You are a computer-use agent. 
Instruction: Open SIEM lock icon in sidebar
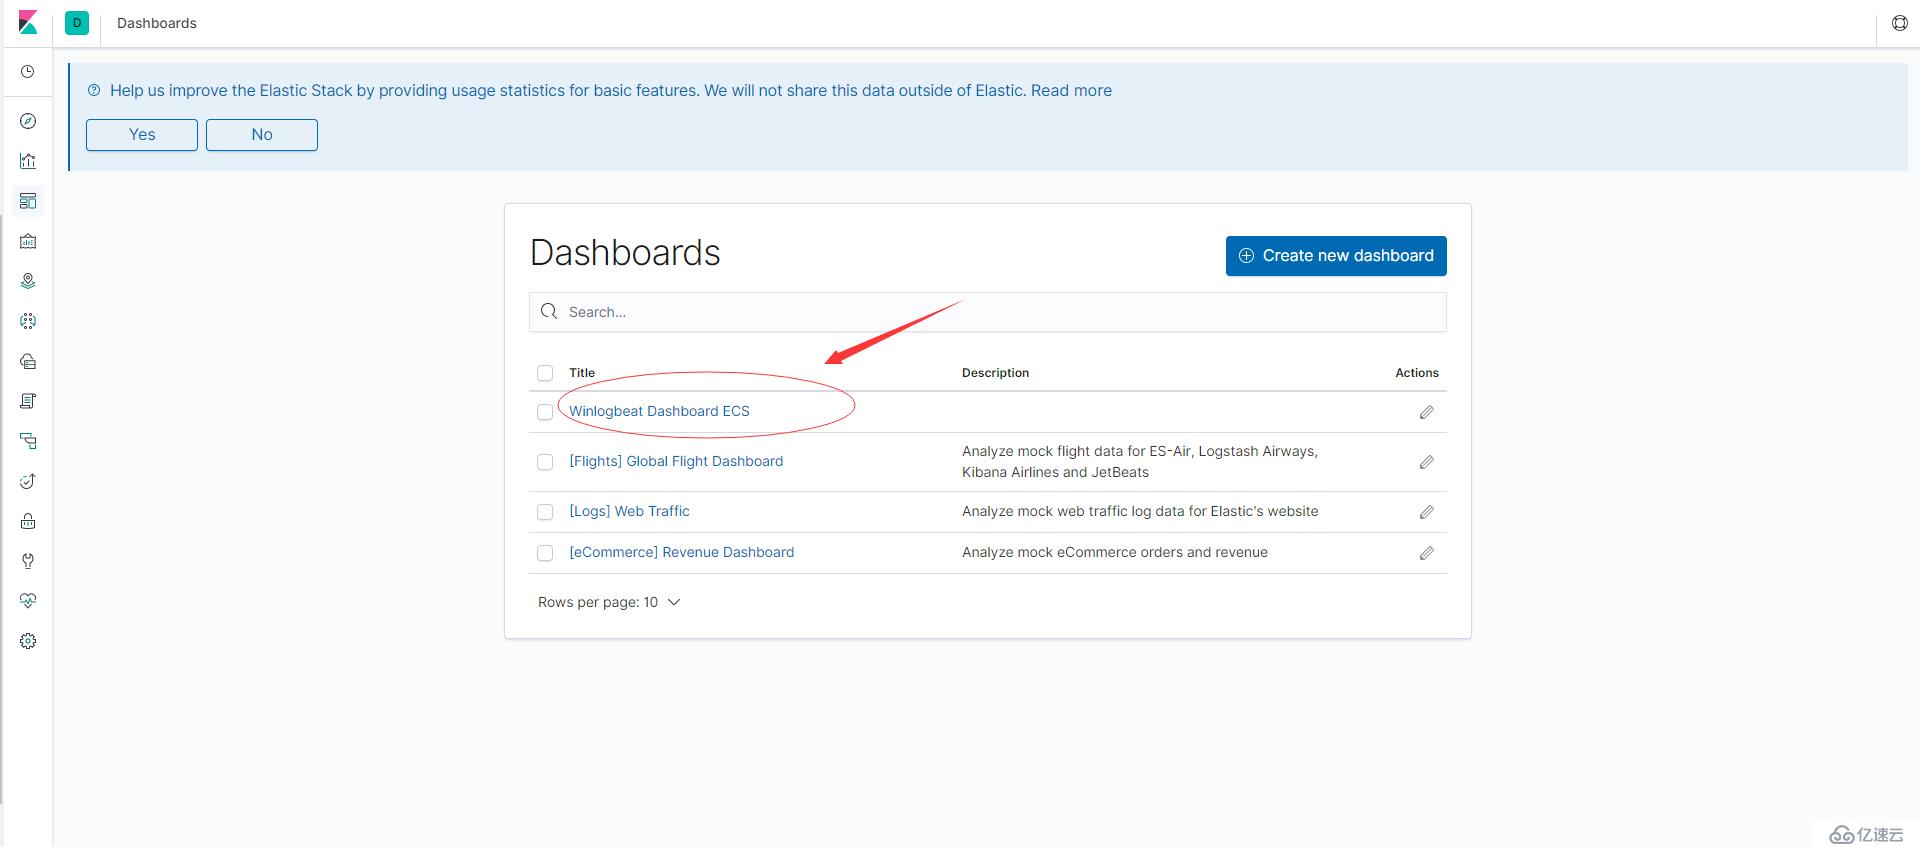click(28, 521)
